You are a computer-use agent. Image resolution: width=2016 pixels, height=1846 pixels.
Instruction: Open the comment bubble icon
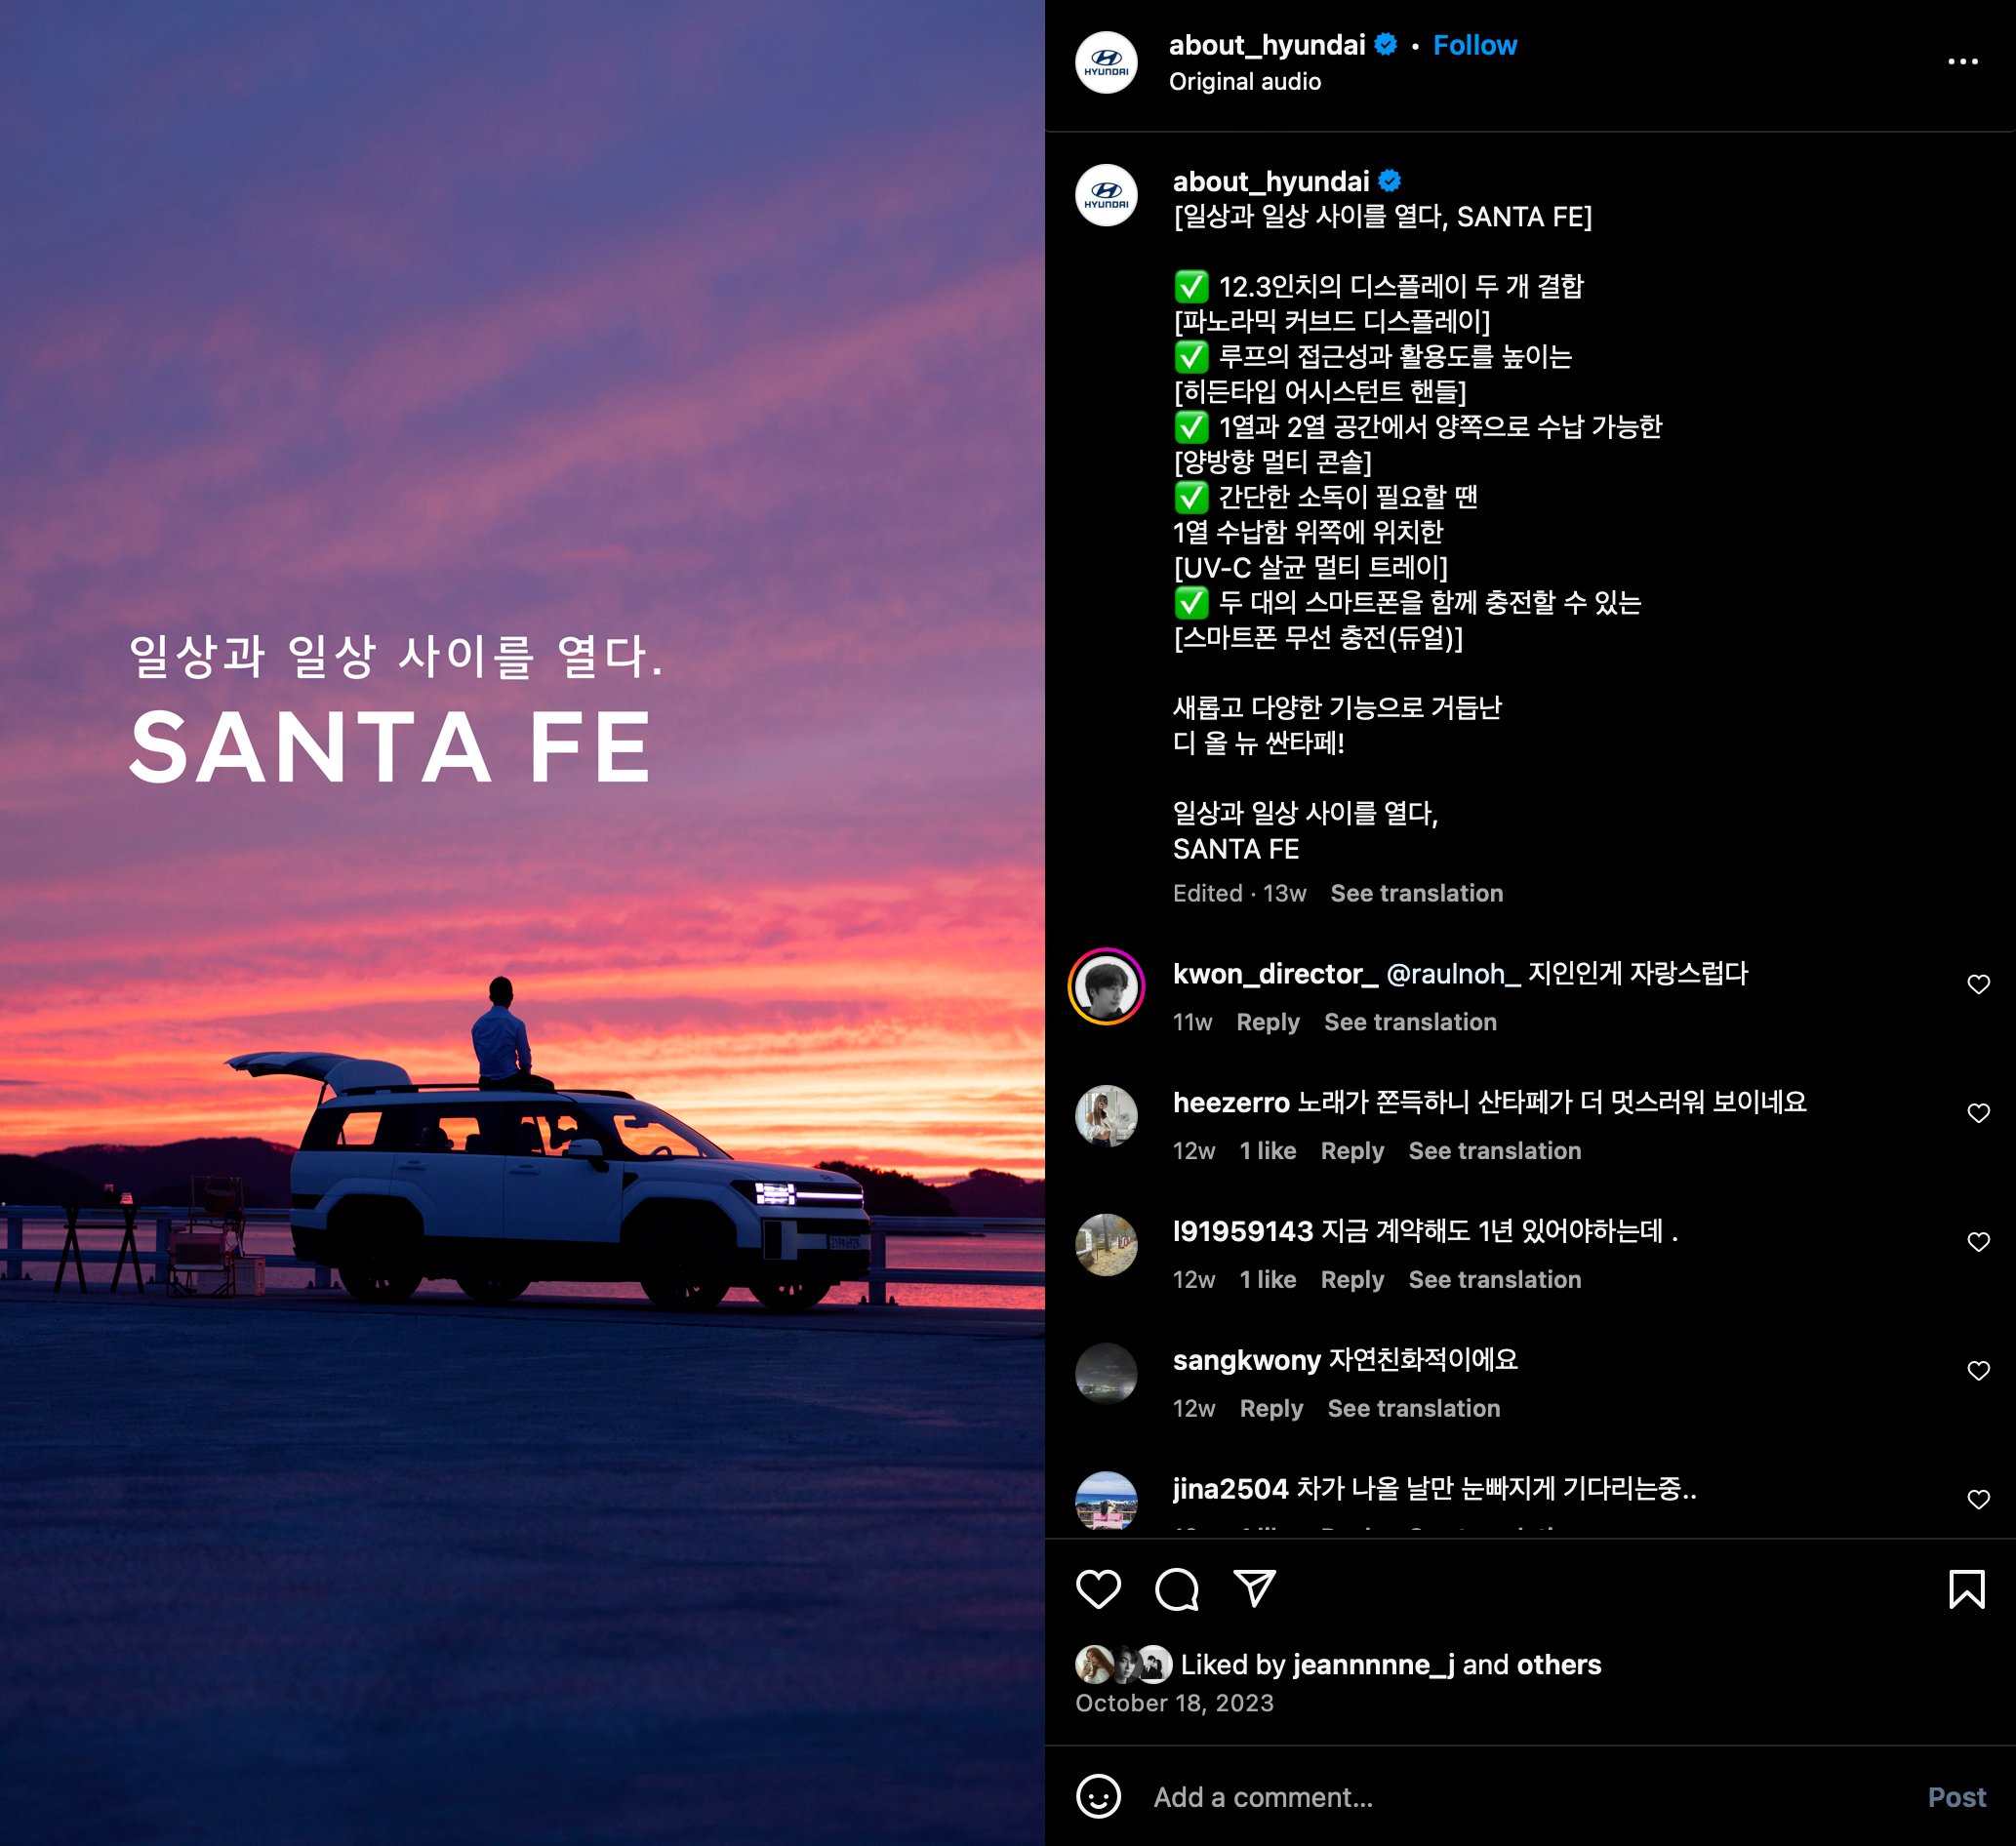coord(1176,1589)
